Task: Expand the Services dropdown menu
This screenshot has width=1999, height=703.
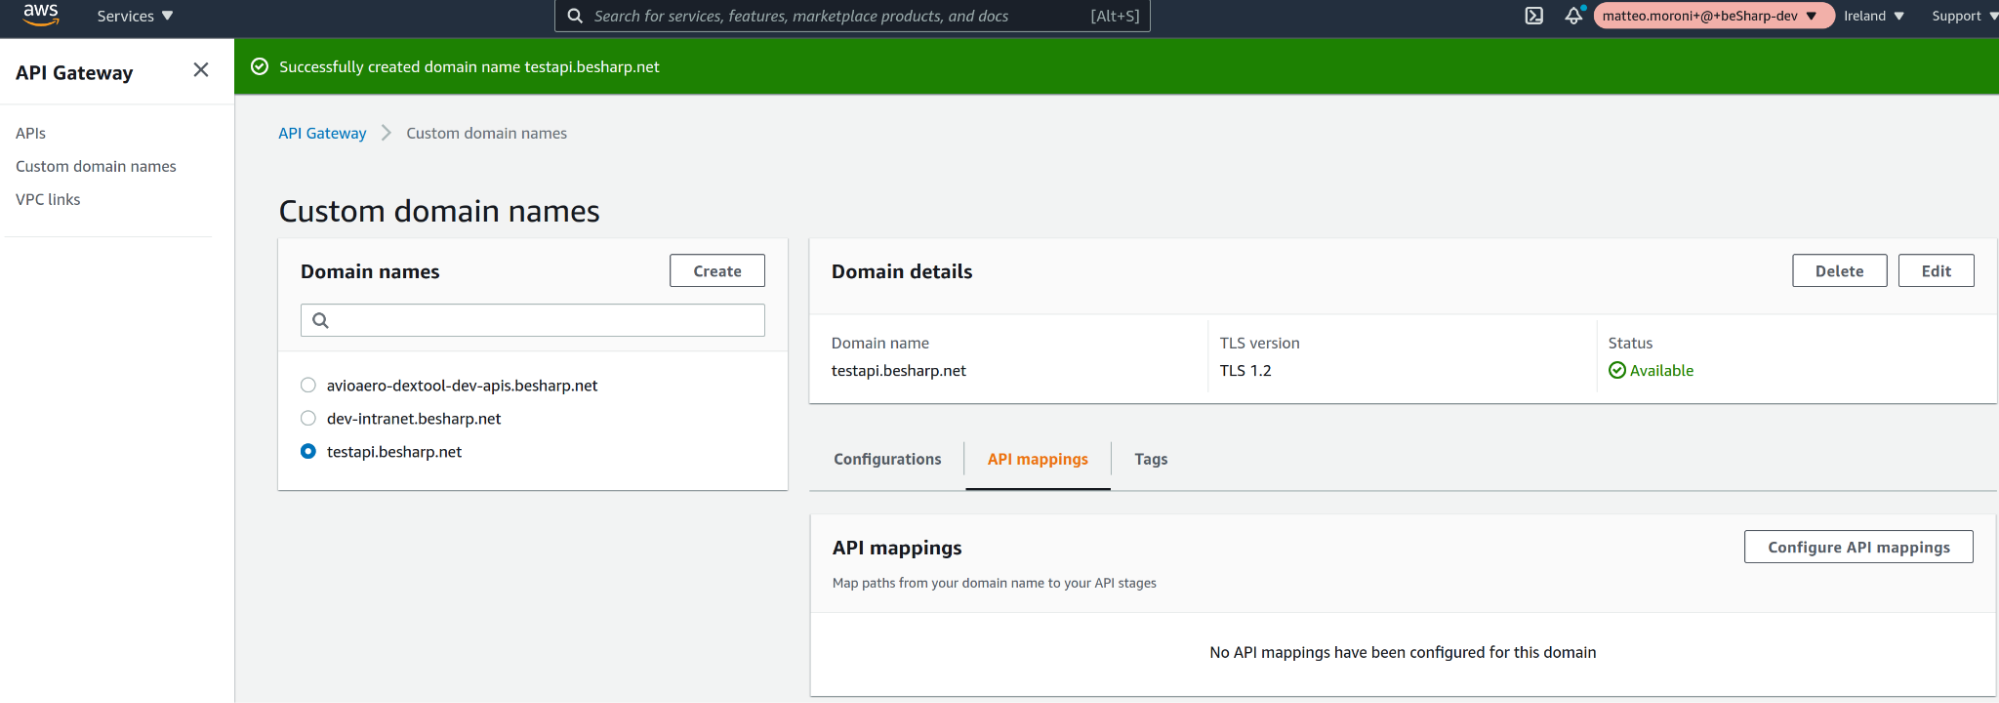Action: click(x=135, y=16)
